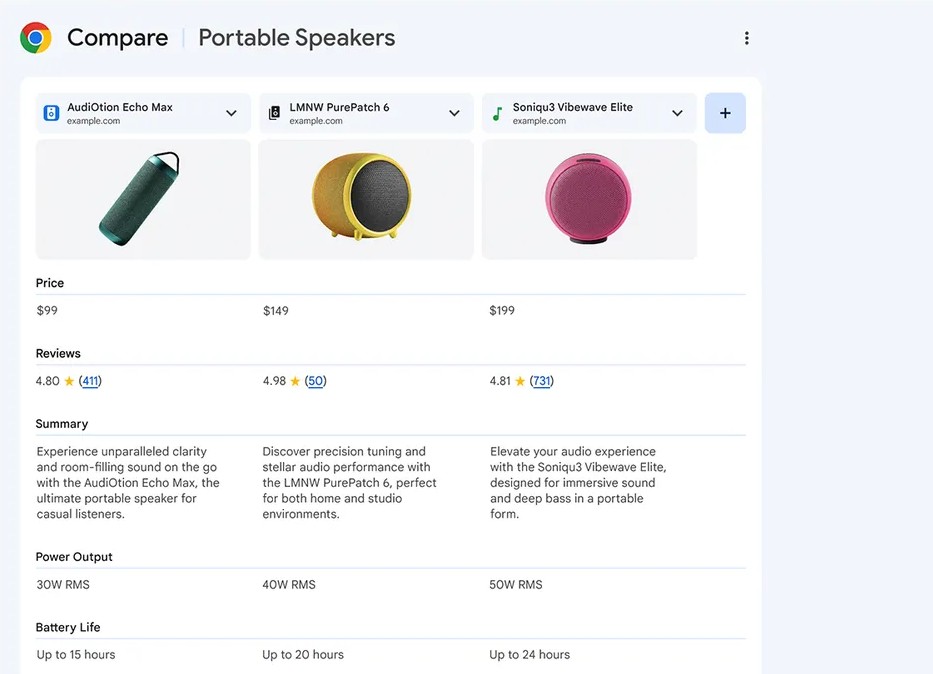Open the 731 reviews link

point(542,381)
